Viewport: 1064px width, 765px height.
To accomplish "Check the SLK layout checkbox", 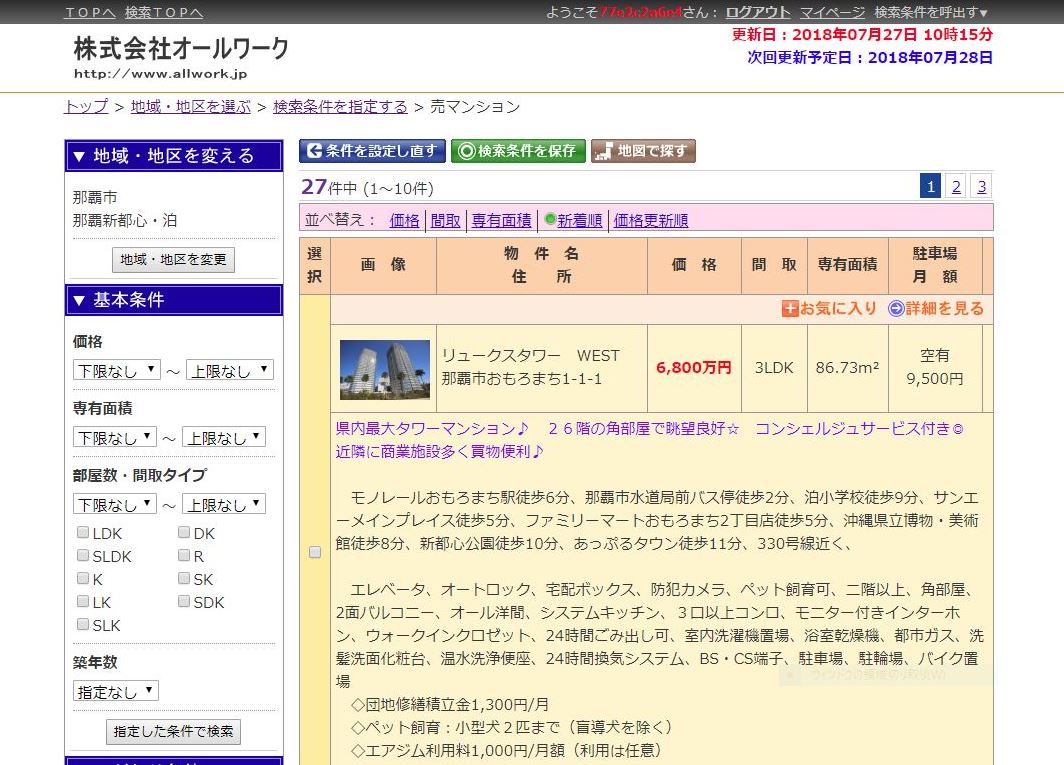I will tap(83, 624).
